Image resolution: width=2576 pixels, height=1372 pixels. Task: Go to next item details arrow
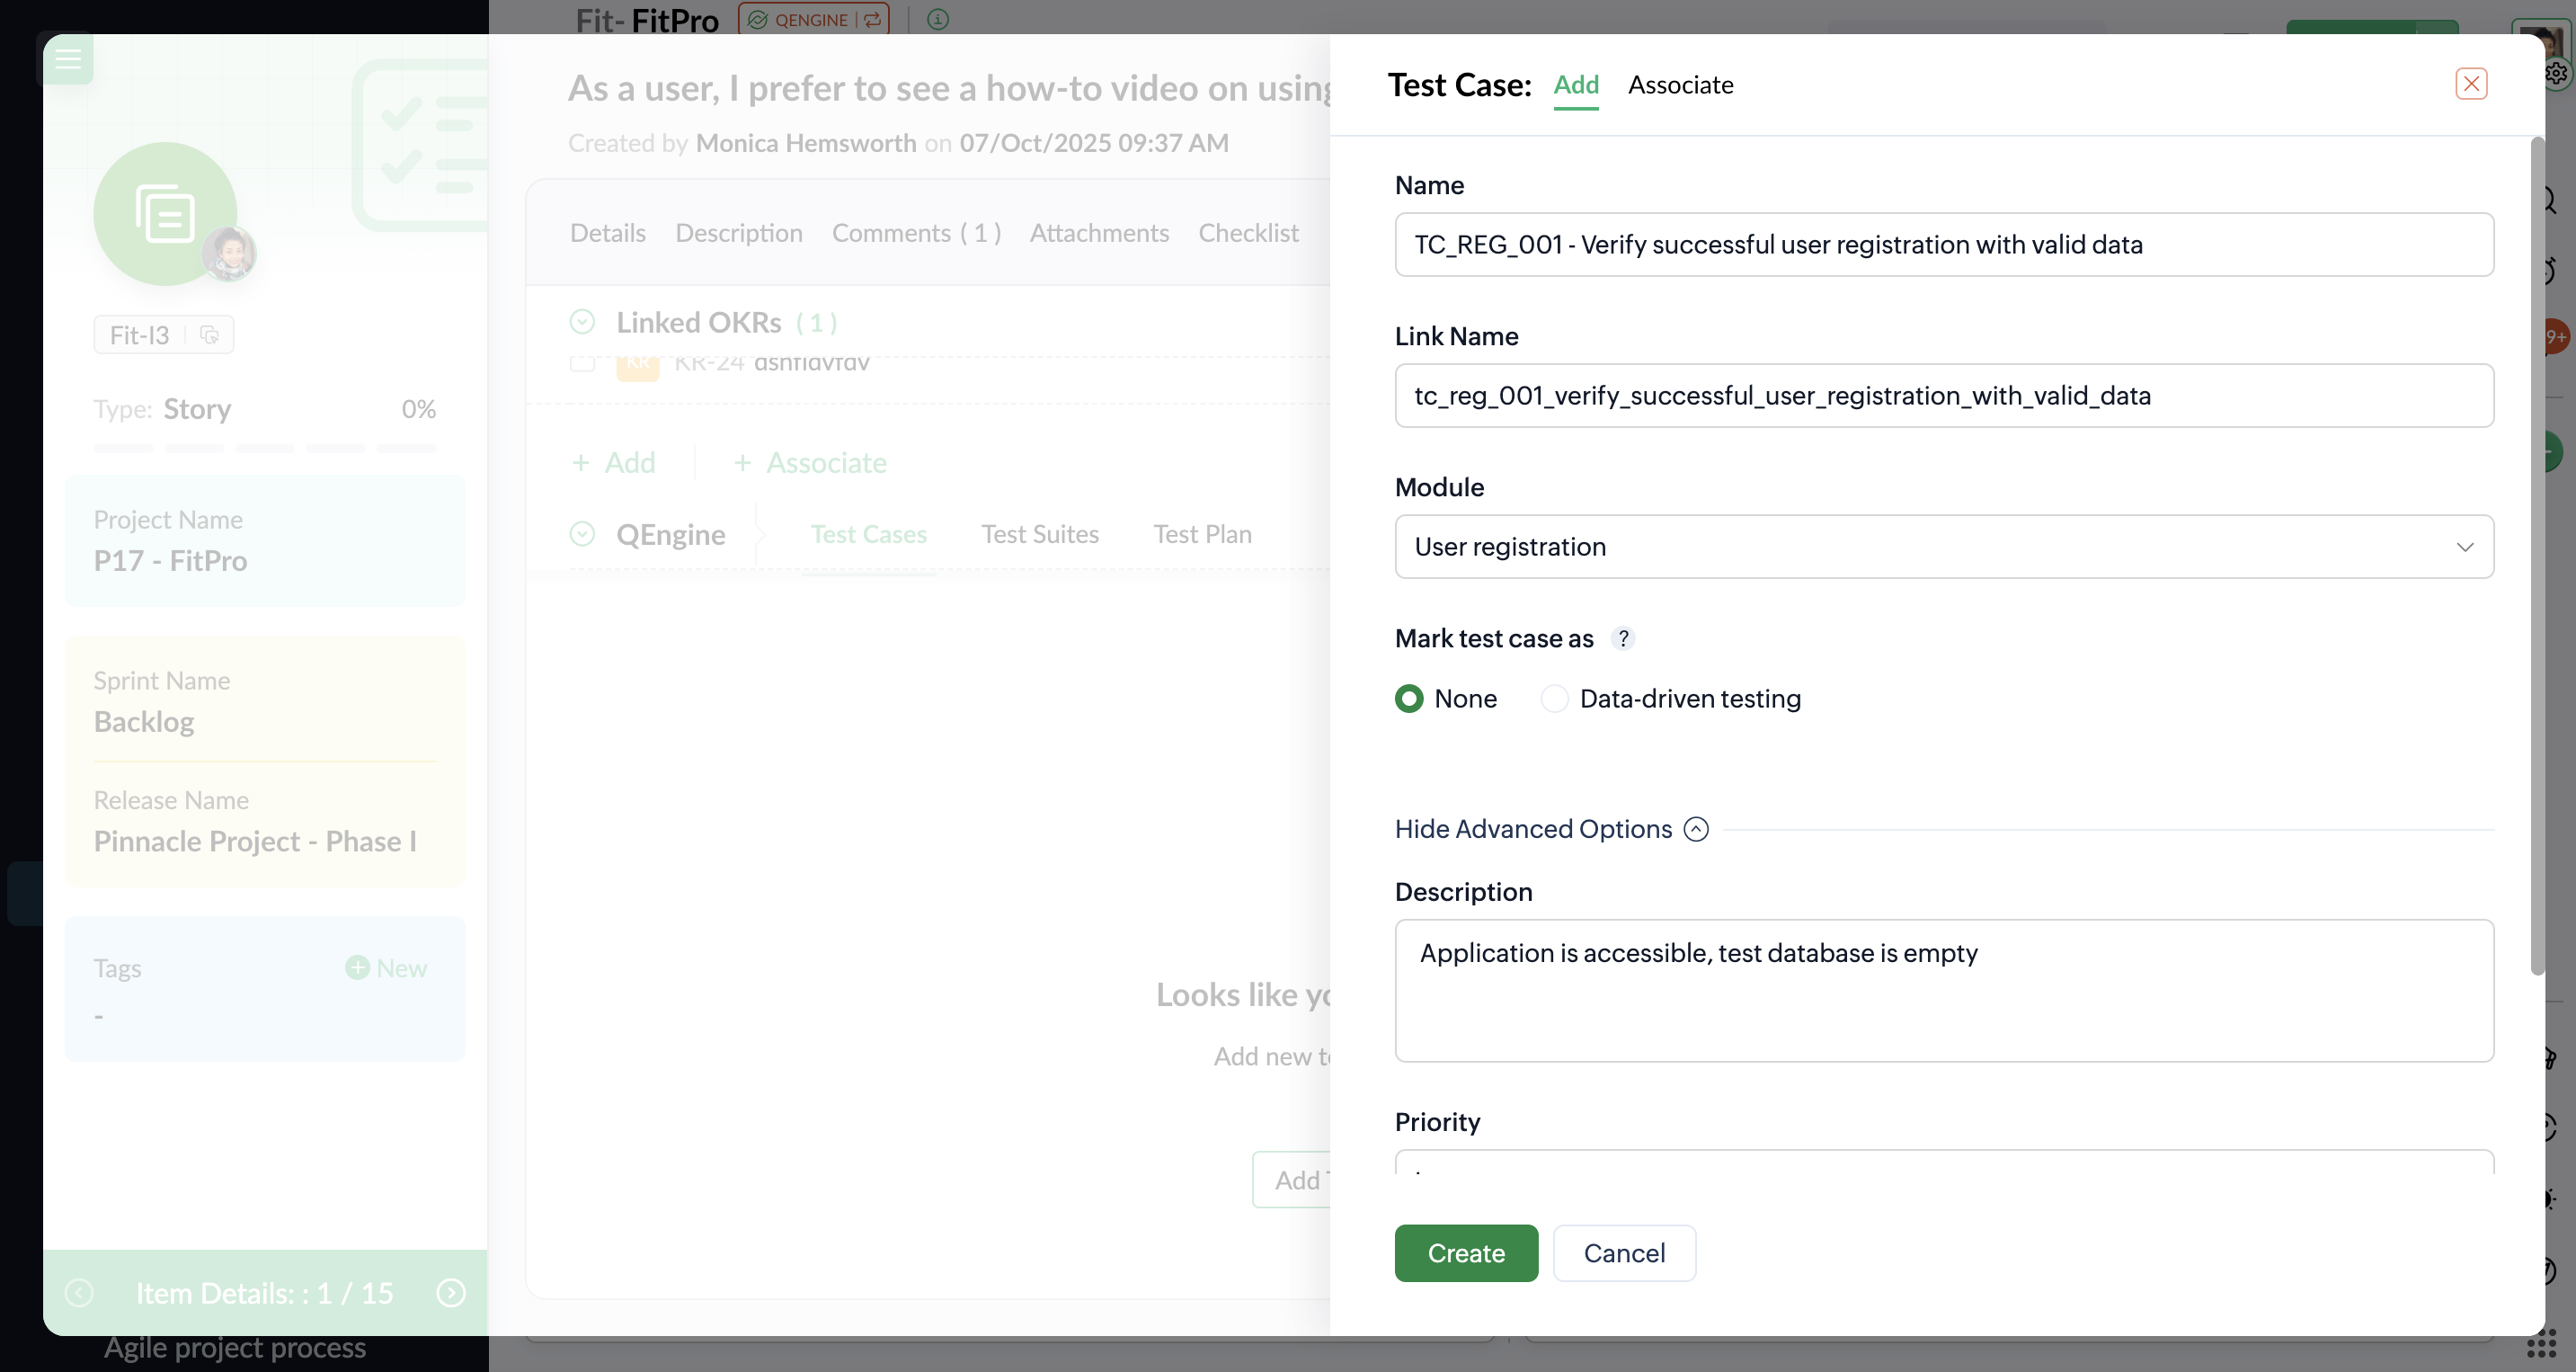pos(451,1293)
